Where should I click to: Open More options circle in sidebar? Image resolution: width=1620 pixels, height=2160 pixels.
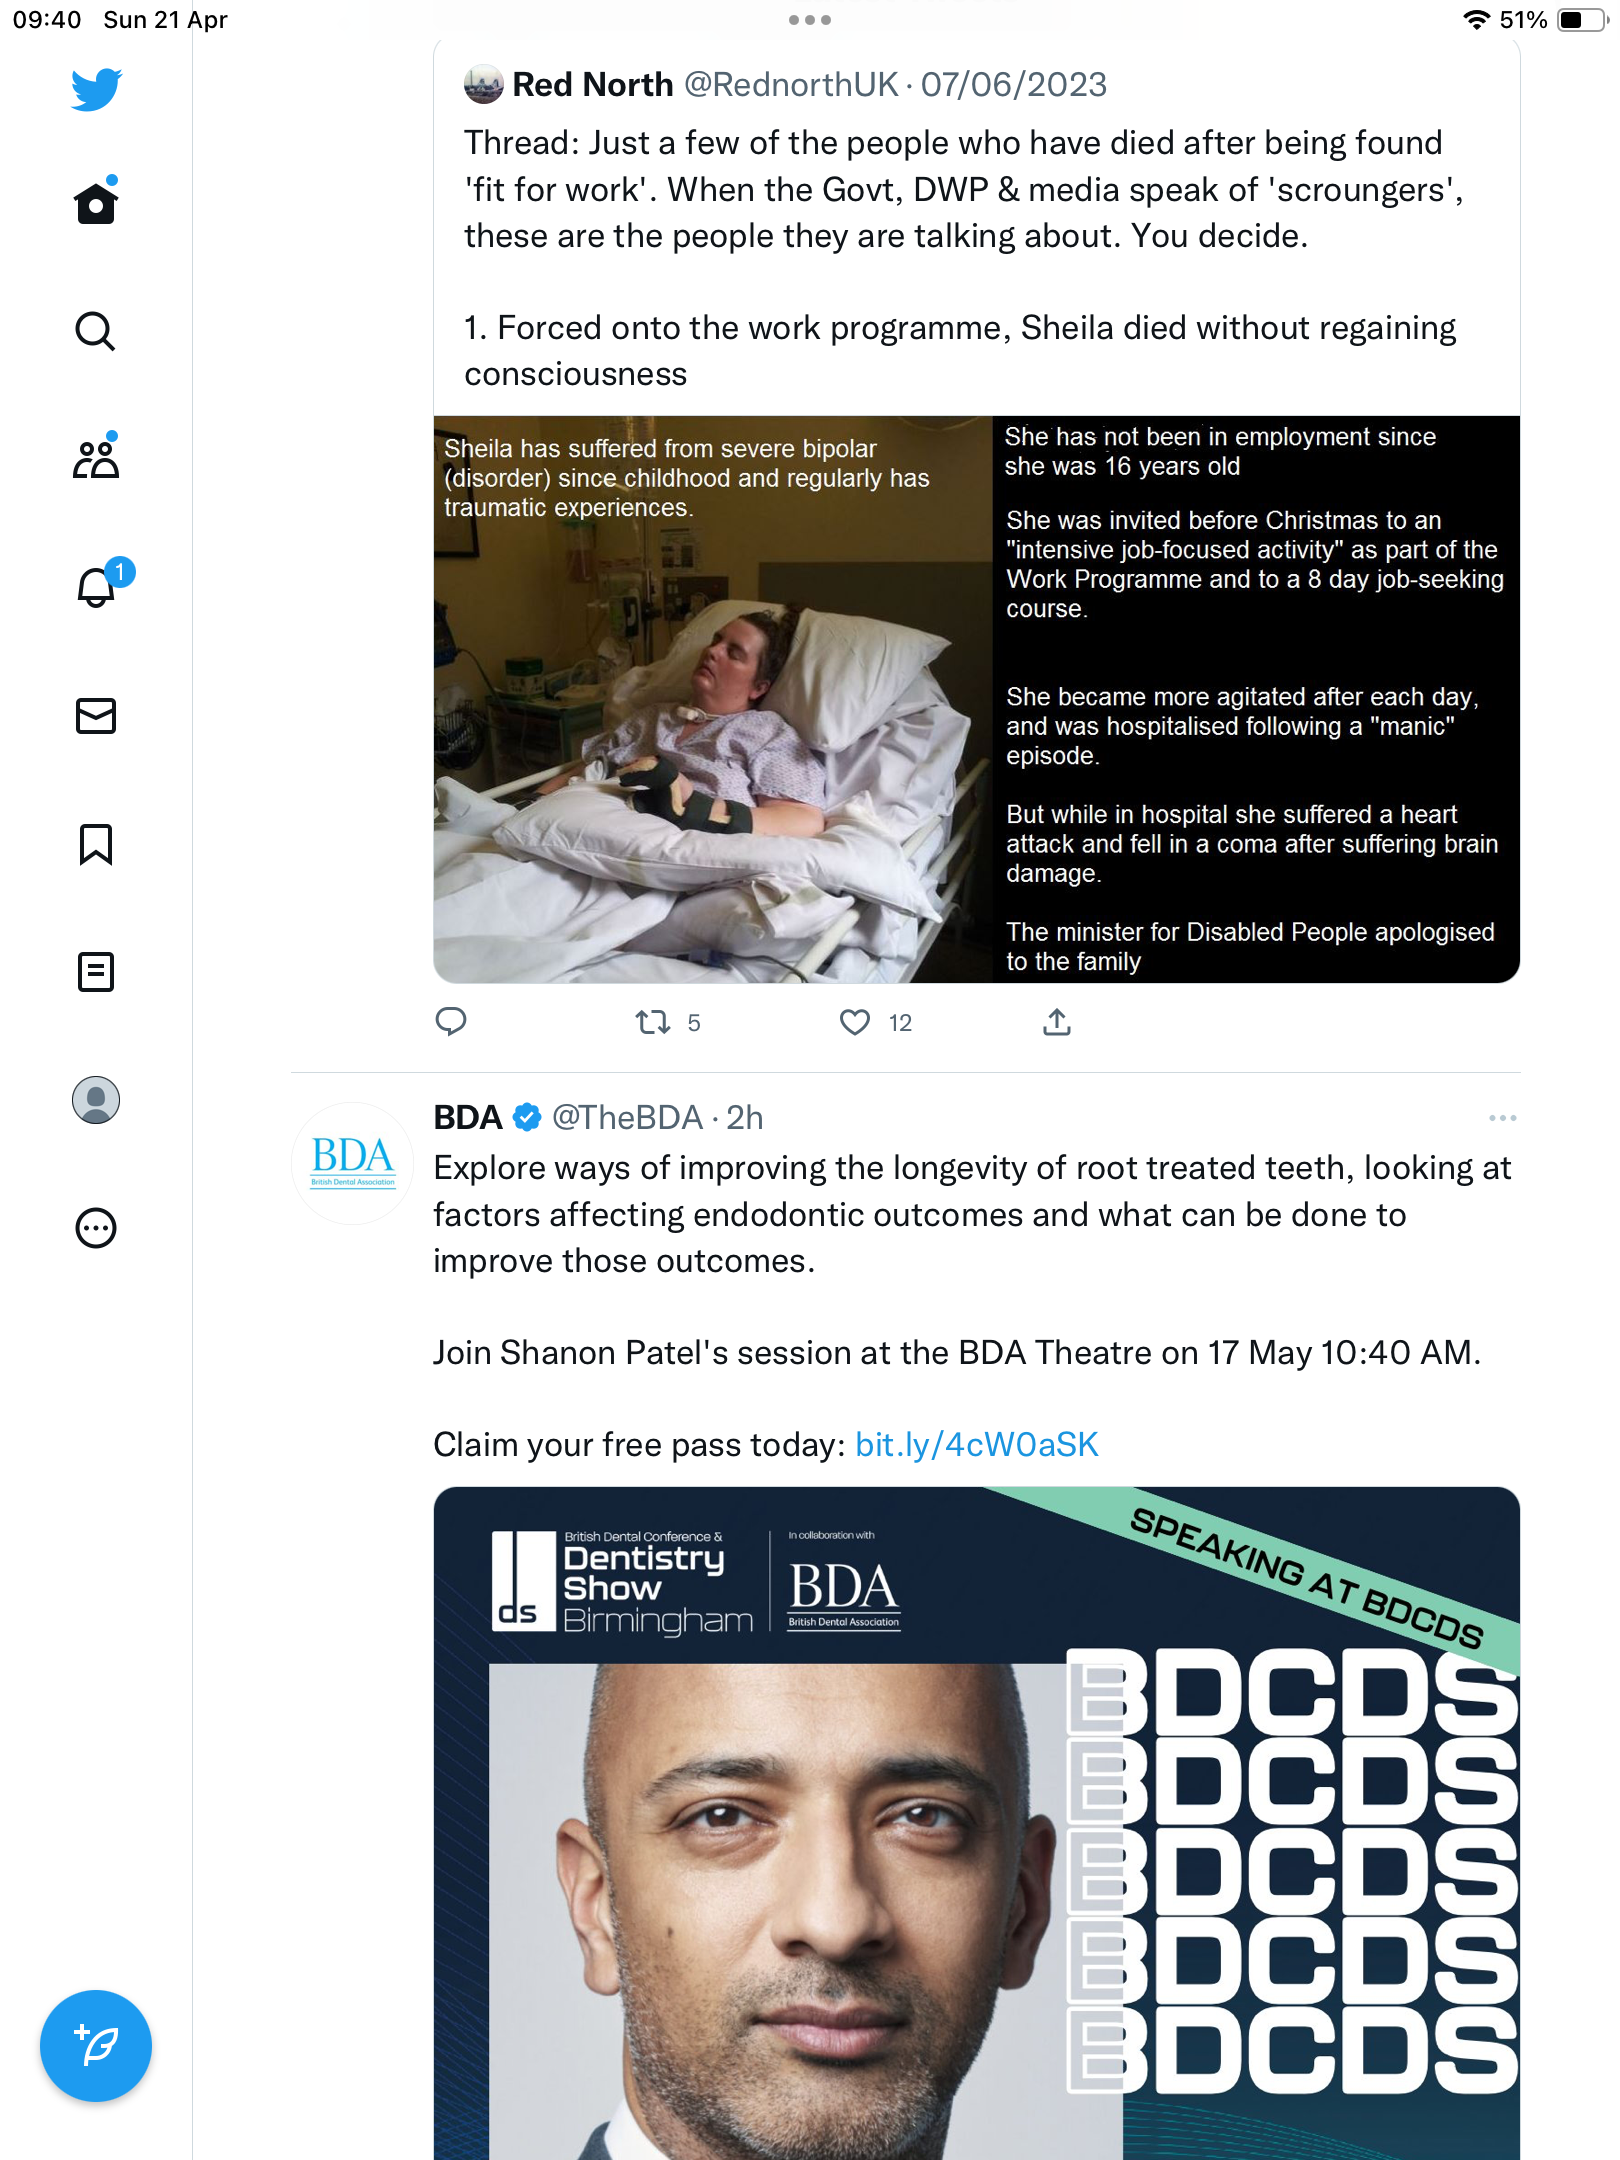pos(96,1228)
